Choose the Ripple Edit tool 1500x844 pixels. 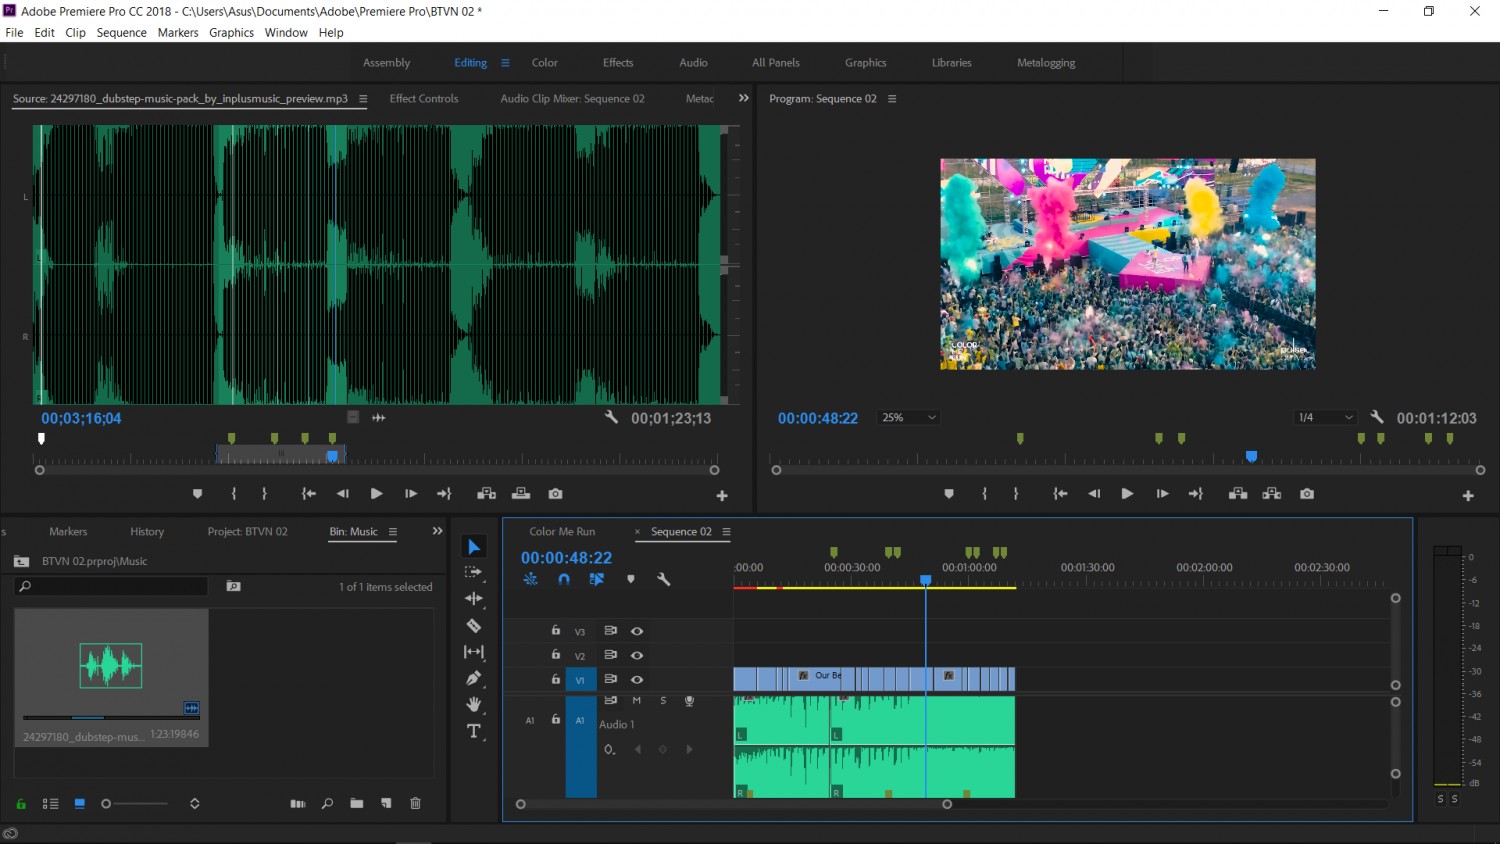pos(474,598)
